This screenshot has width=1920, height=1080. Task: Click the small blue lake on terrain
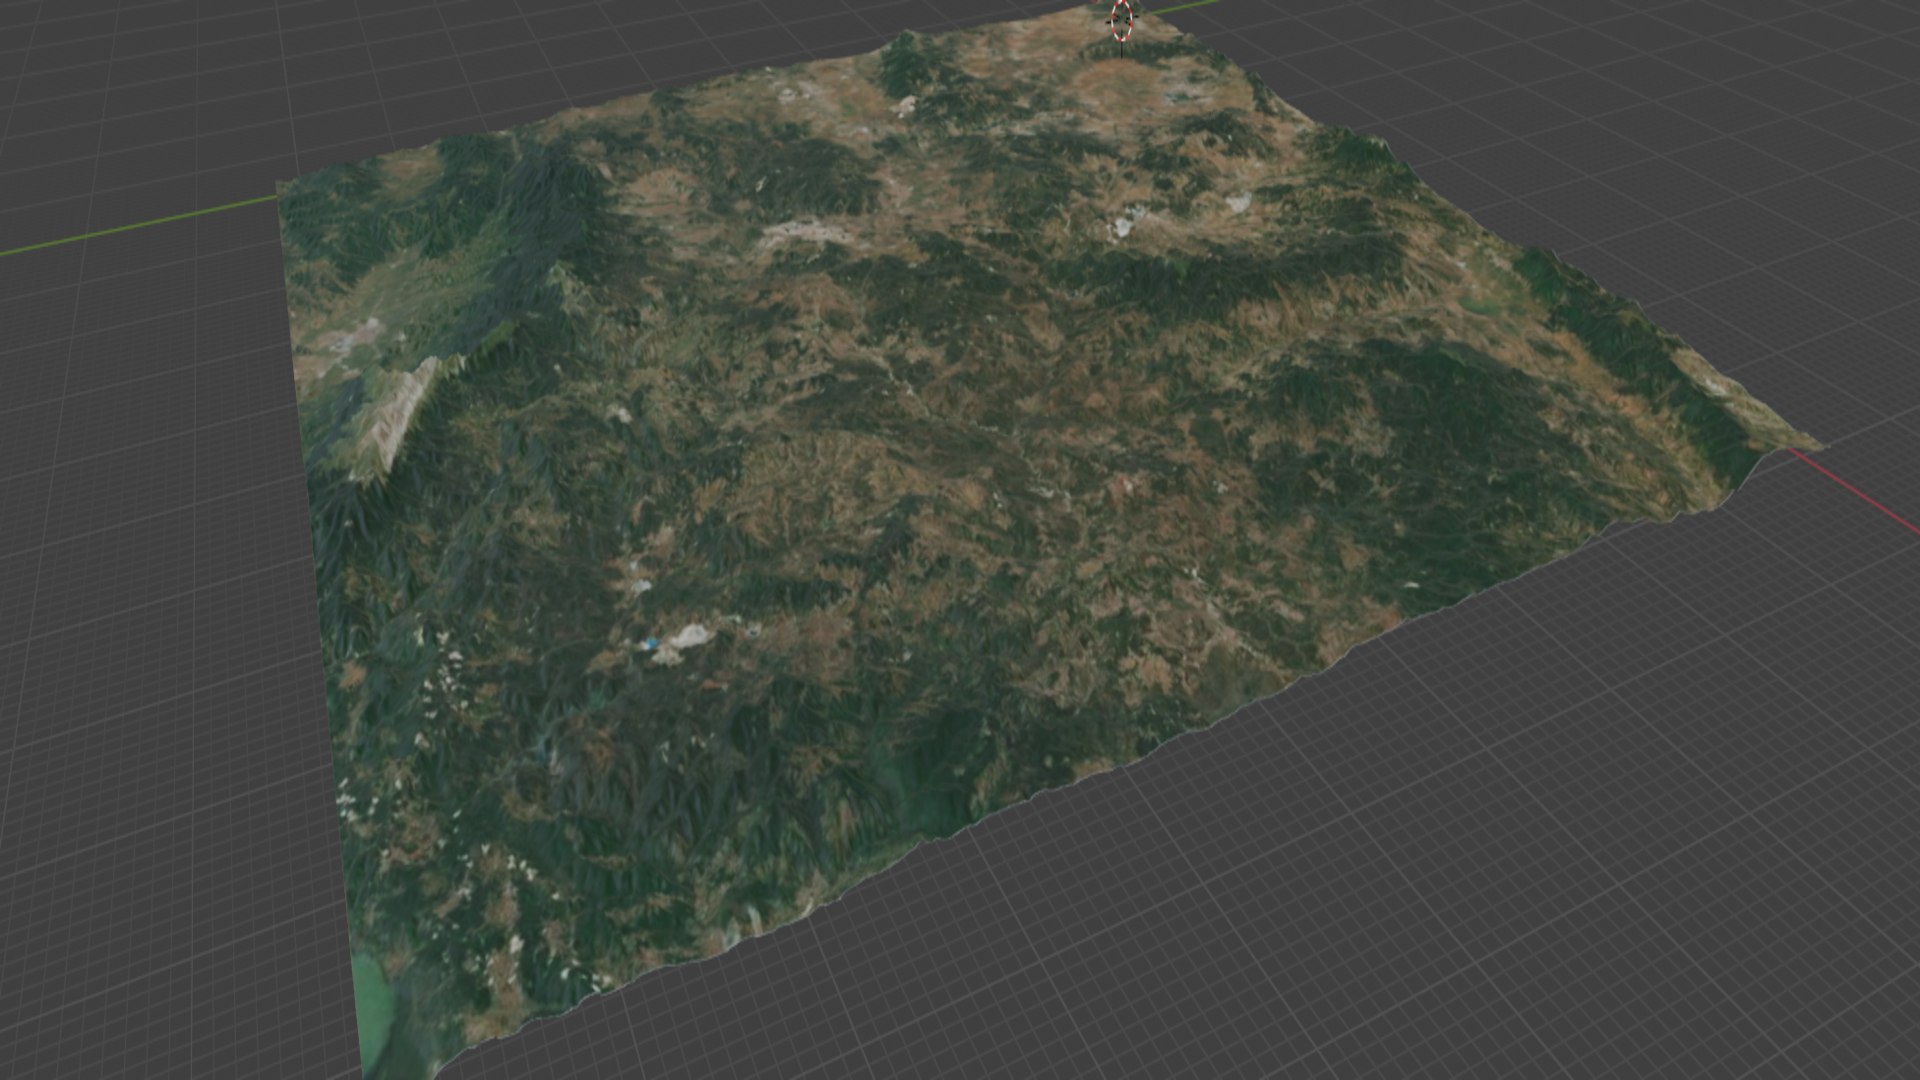(x=652, y=645)
